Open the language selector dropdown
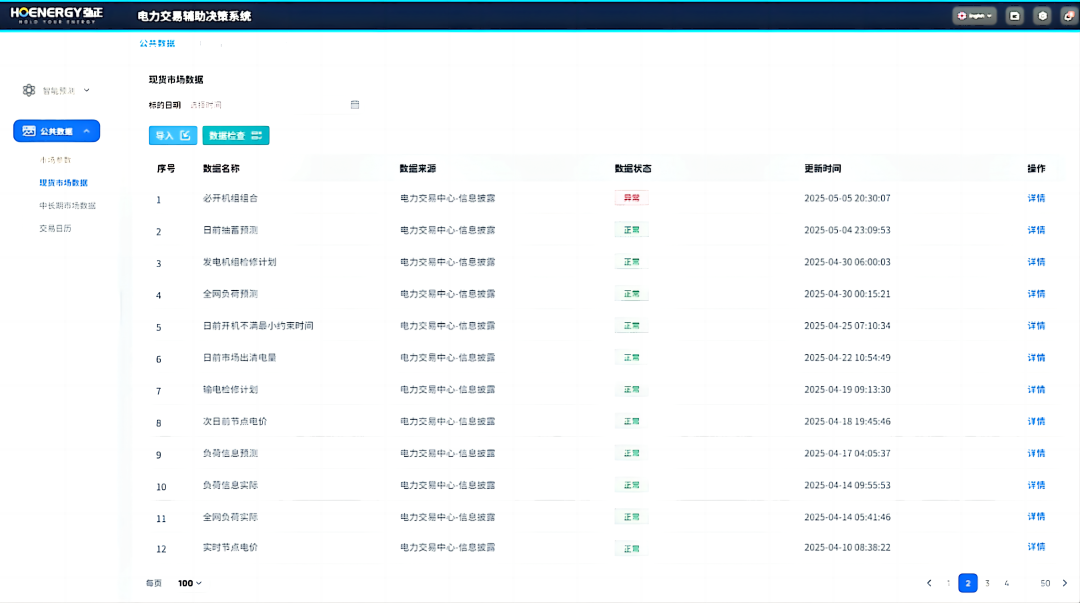1080x603 pixels. pyautogui.click(x=974, y=16)
